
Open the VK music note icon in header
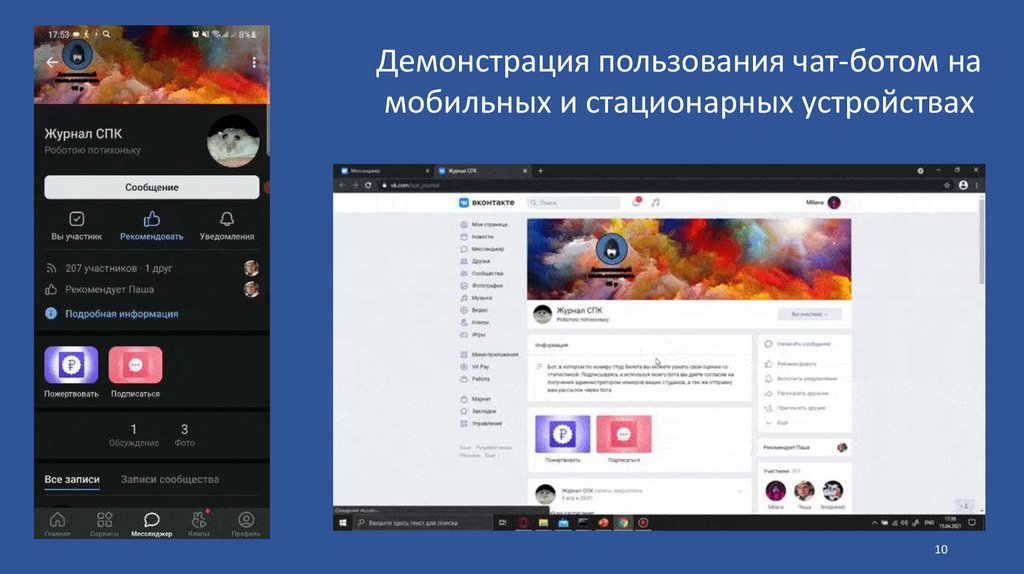pos(655,202)
